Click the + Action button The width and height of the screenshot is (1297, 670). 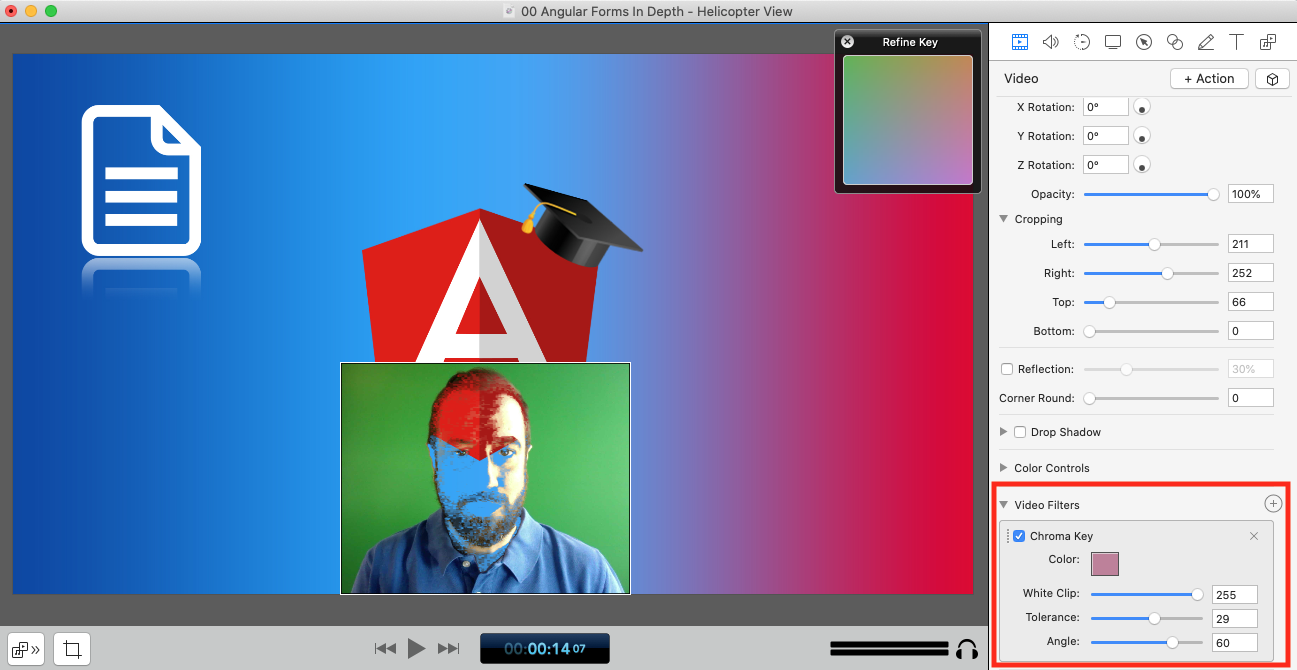coord(1209,79)
